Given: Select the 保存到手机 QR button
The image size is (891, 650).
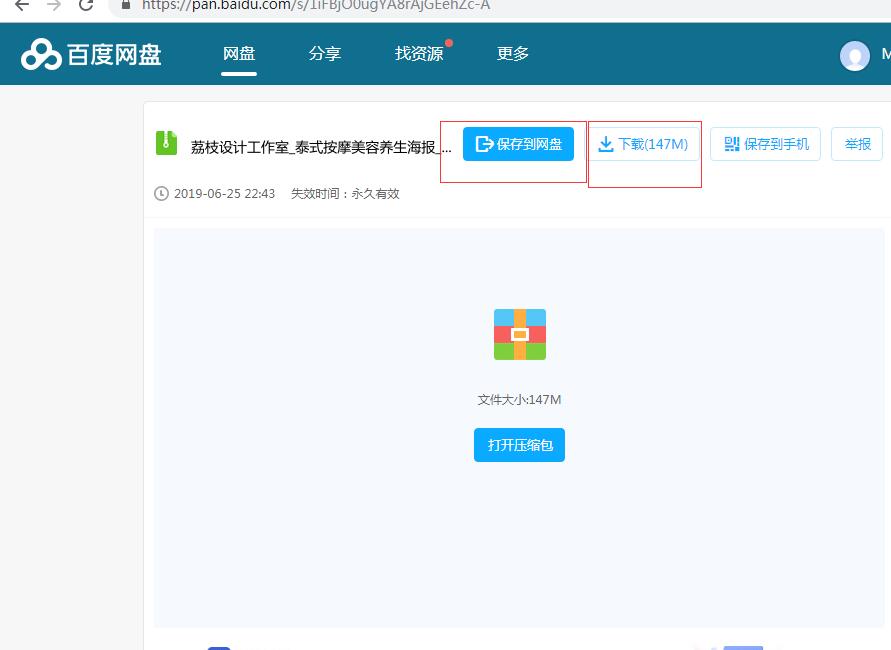Looking at the screenshot, I should click(765, 144).
